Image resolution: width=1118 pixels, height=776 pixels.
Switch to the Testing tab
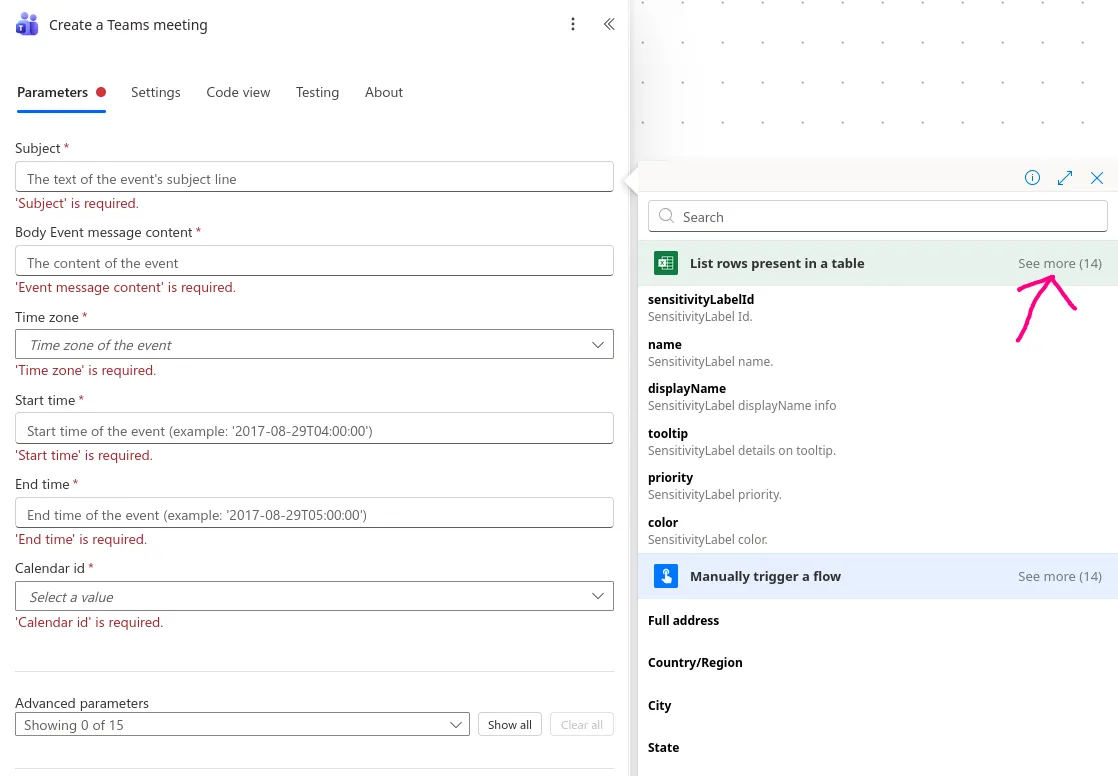(317, 92)
